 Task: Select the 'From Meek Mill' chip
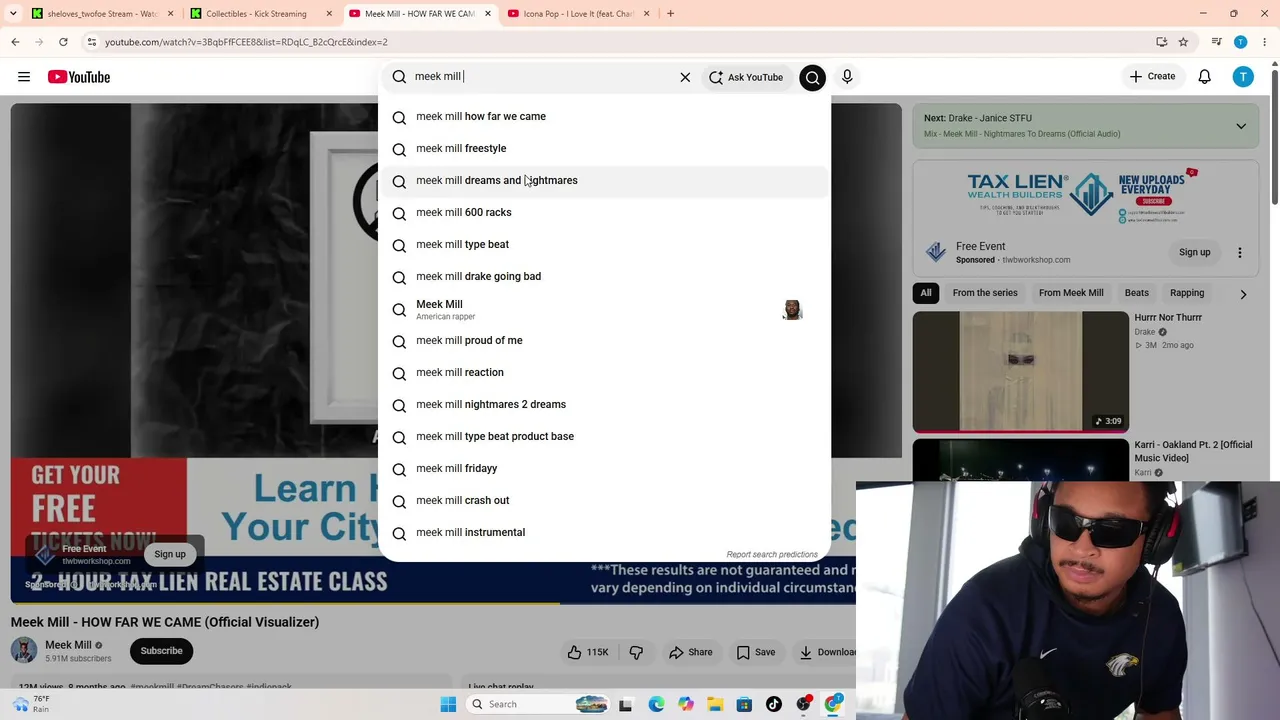pos(1071,293)
